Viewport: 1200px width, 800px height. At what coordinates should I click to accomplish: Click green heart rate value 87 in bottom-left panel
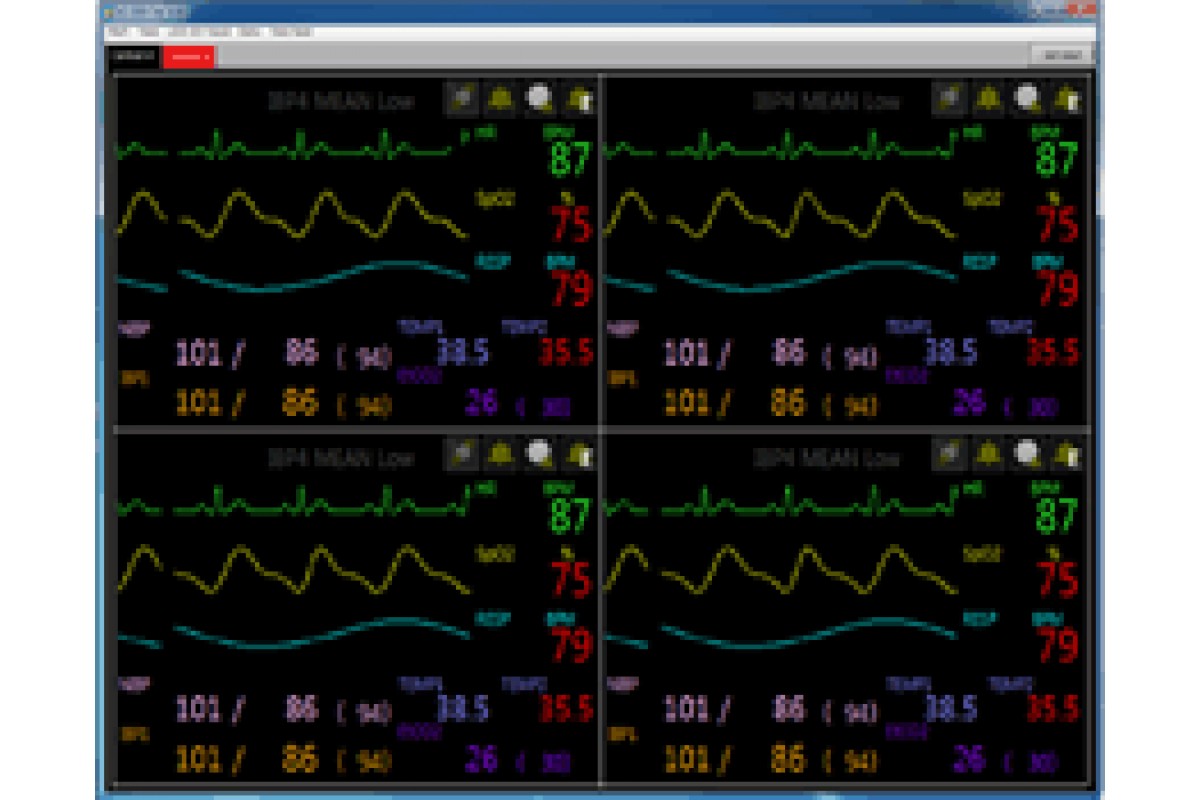pos(569,516)
